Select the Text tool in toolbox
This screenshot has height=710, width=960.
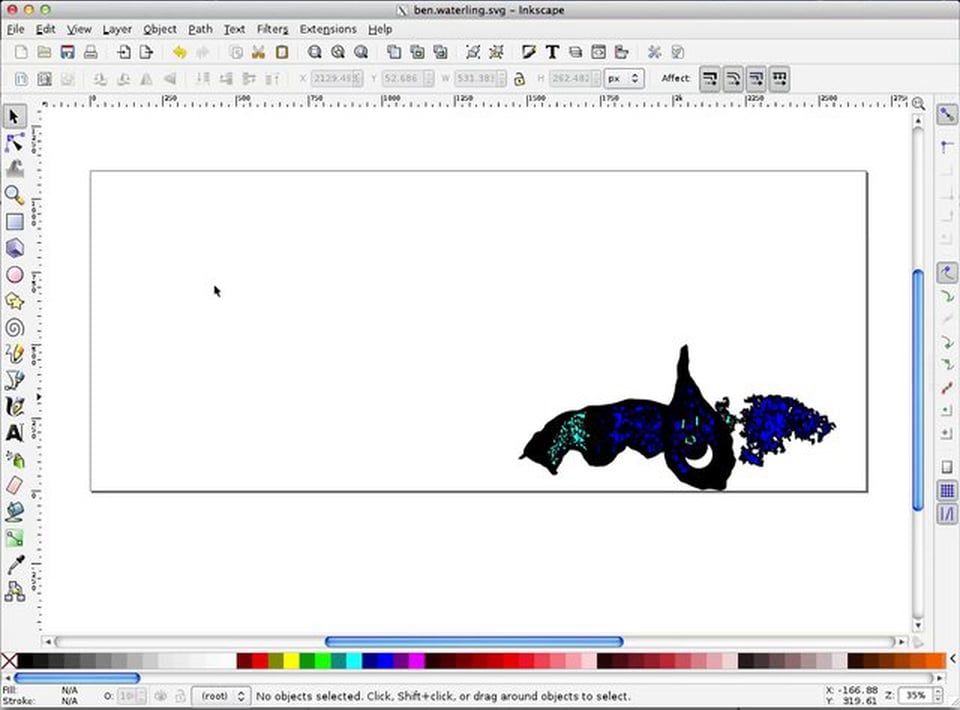point(14,433)
